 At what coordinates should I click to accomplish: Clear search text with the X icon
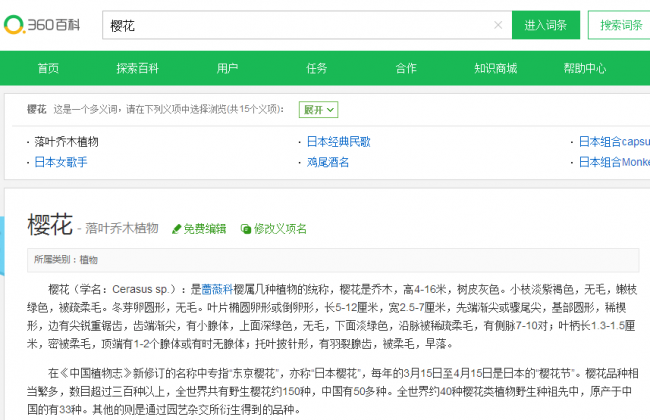pyautogui.click(x=498, y=25)
